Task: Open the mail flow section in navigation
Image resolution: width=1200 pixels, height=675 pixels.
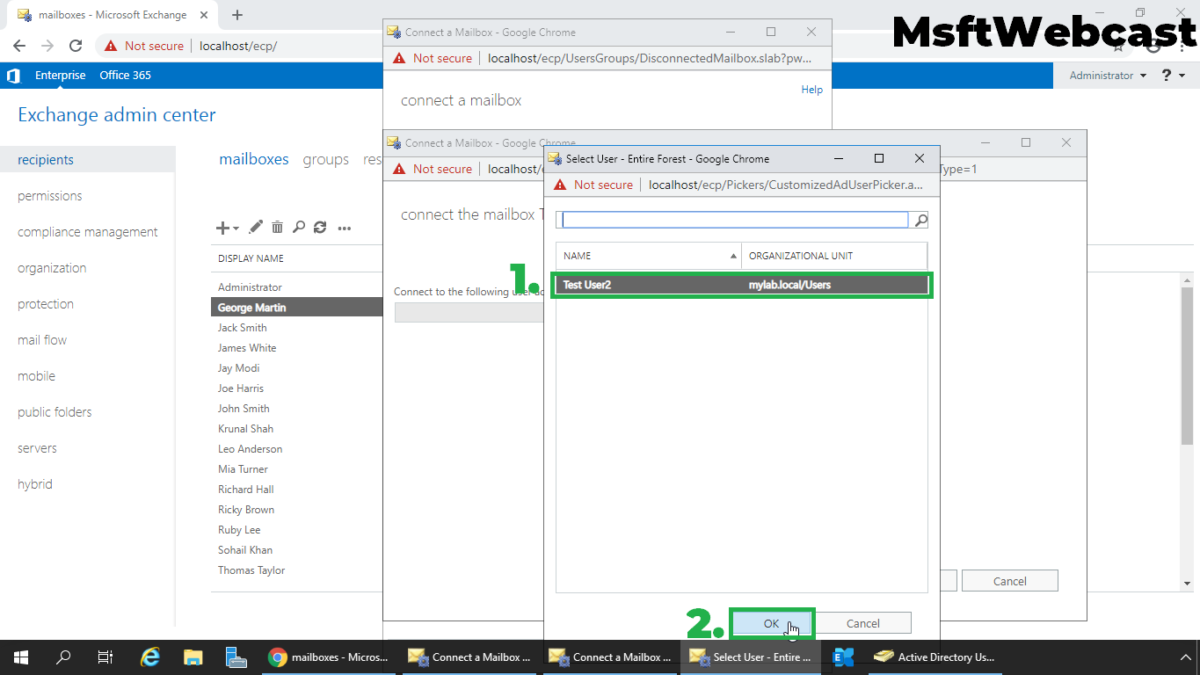Action: click(41, 339)
